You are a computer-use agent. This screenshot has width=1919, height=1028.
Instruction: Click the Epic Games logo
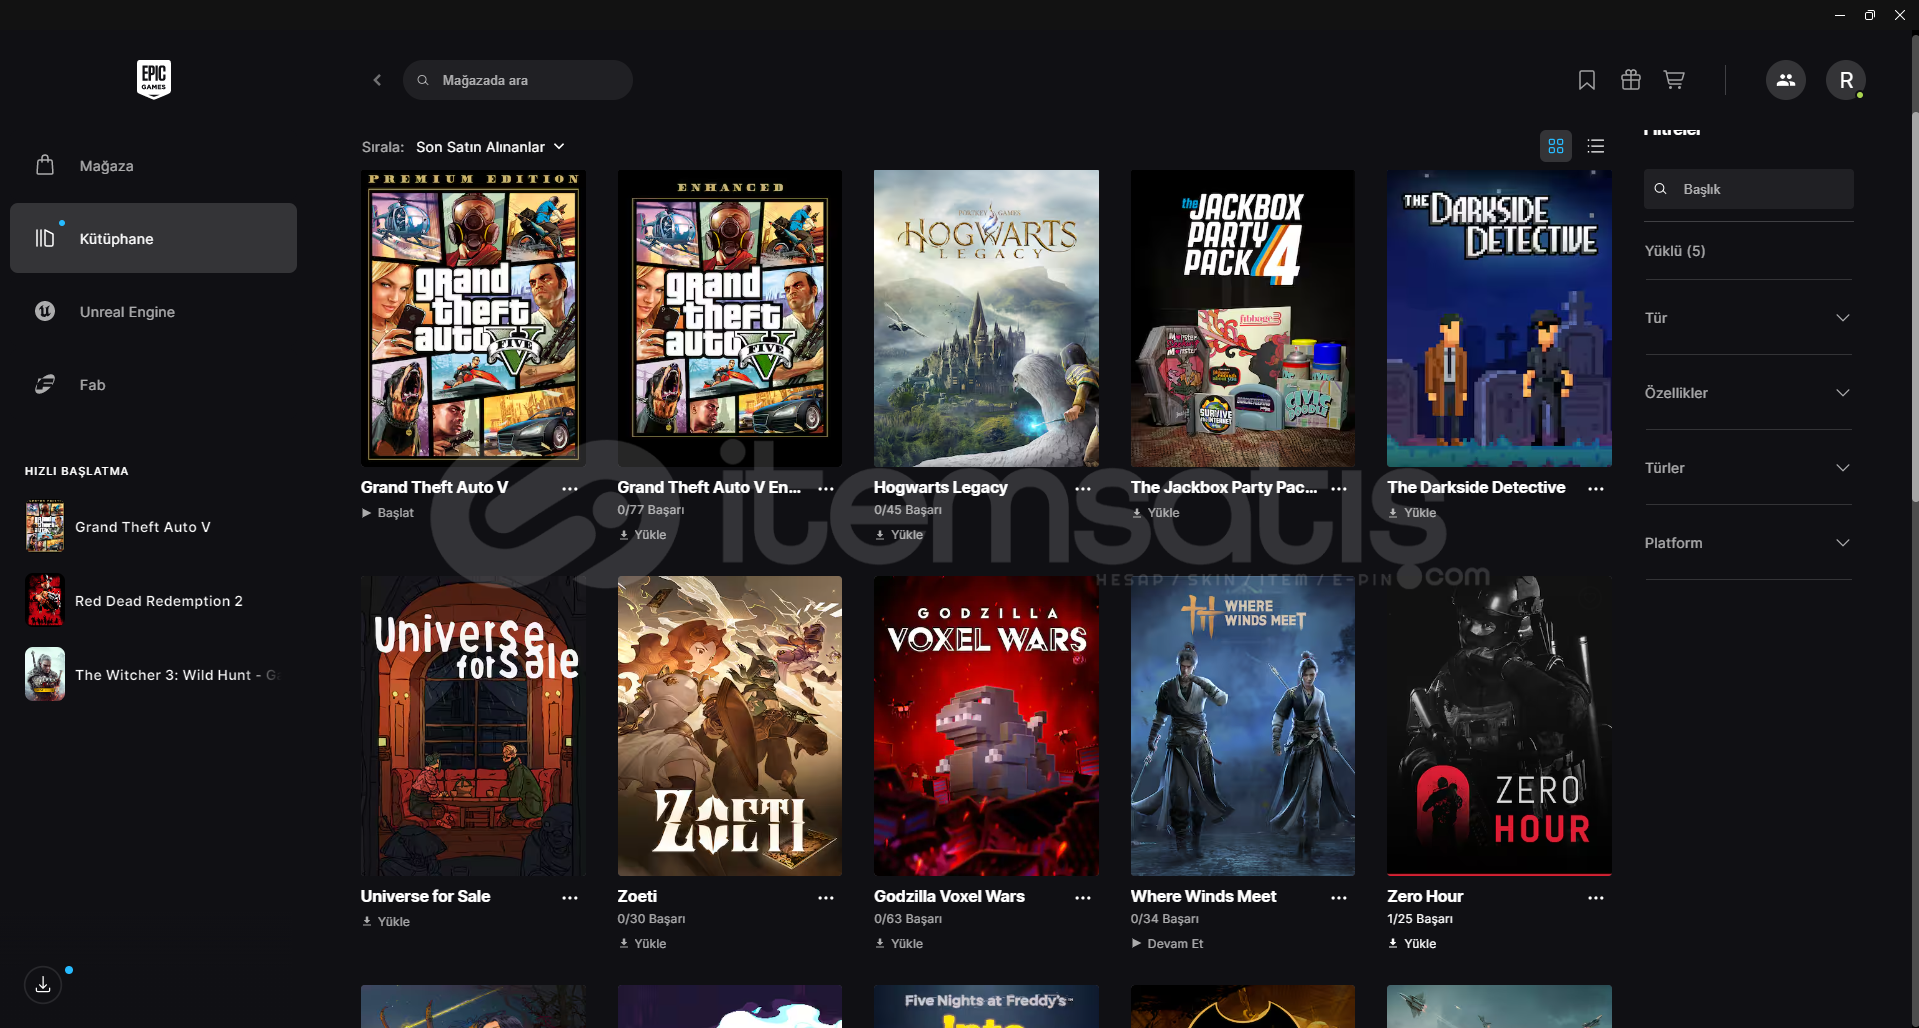[154, 79]
